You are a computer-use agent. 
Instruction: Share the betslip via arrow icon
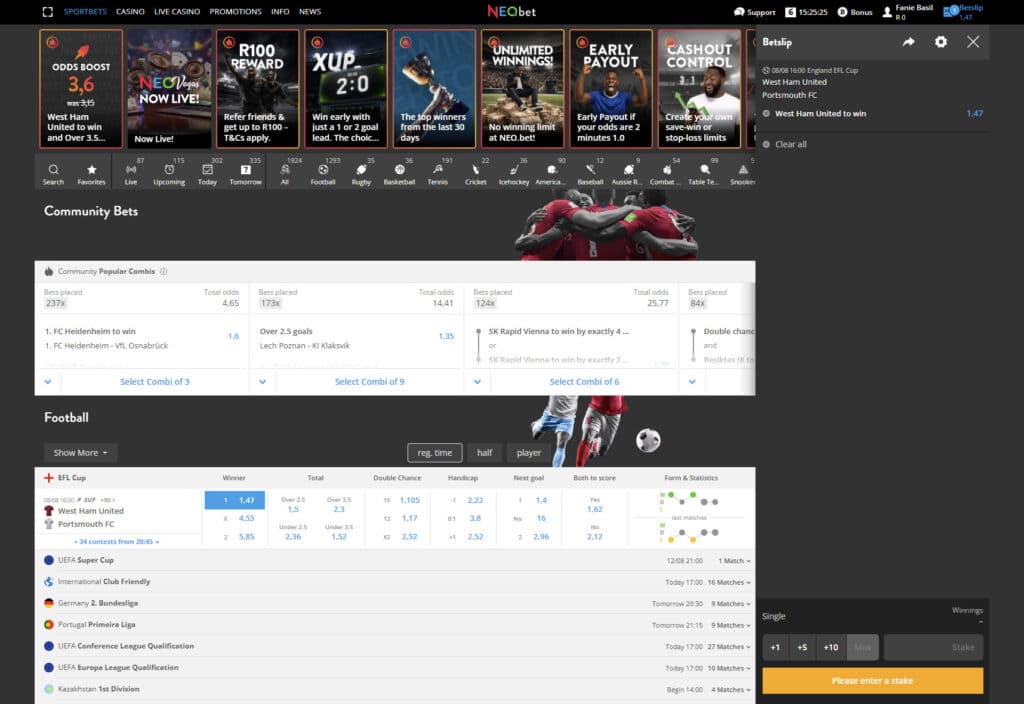pos(908,42)
